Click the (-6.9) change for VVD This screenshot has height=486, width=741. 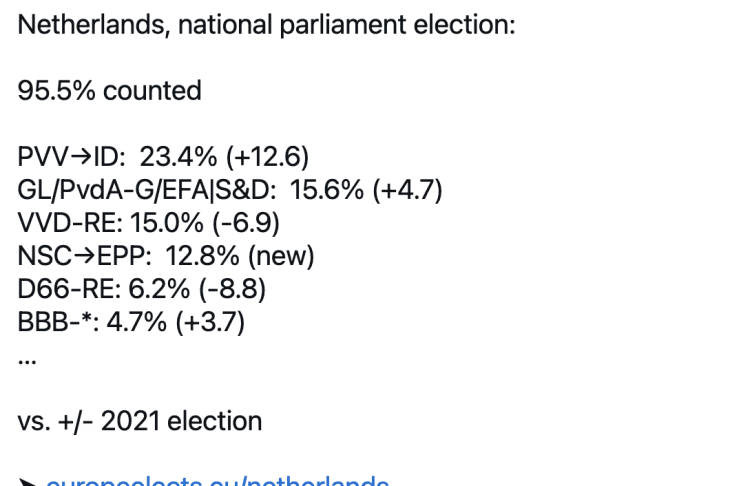[246, 223]
